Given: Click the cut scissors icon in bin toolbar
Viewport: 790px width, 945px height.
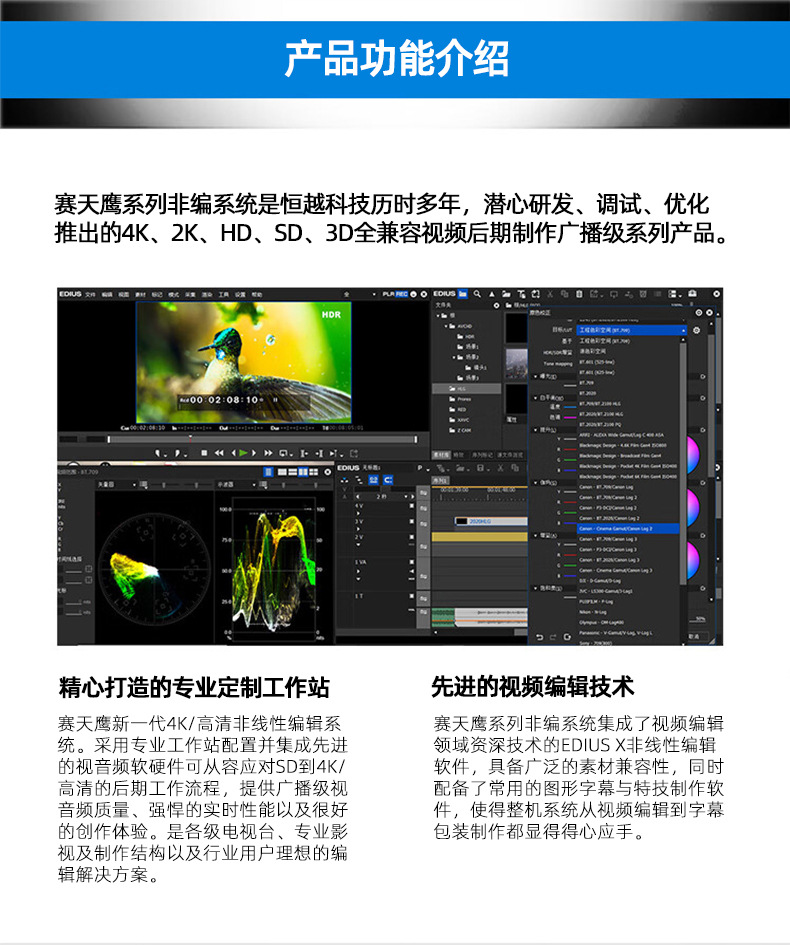Looking at the screenshot, I should [550, 294].
